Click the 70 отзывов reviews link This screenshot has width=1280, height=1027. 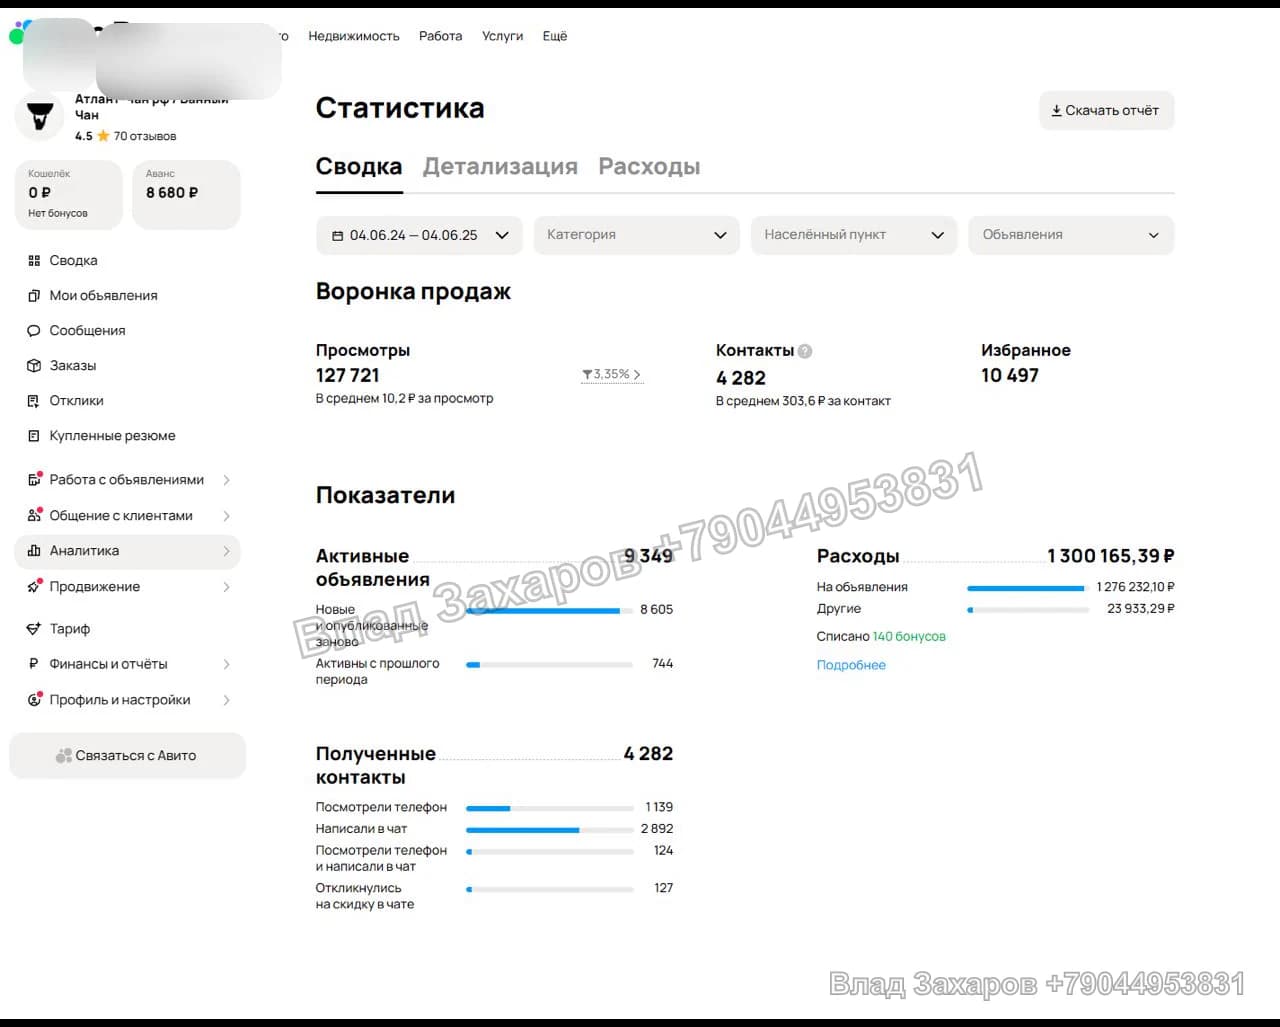click(145, 136)
